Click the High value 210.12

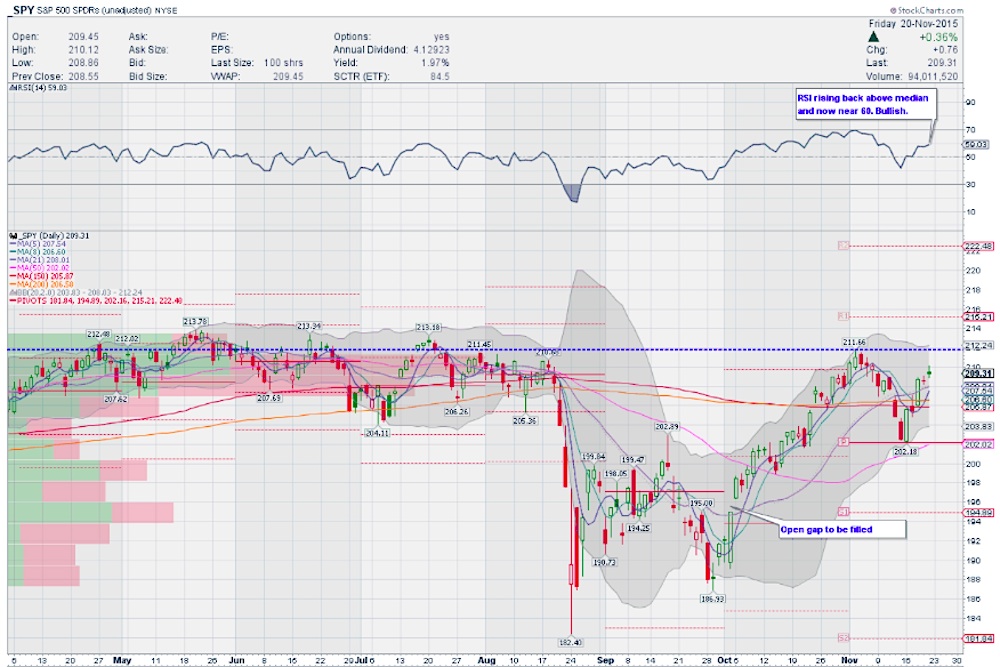click(x=84, y=50)
